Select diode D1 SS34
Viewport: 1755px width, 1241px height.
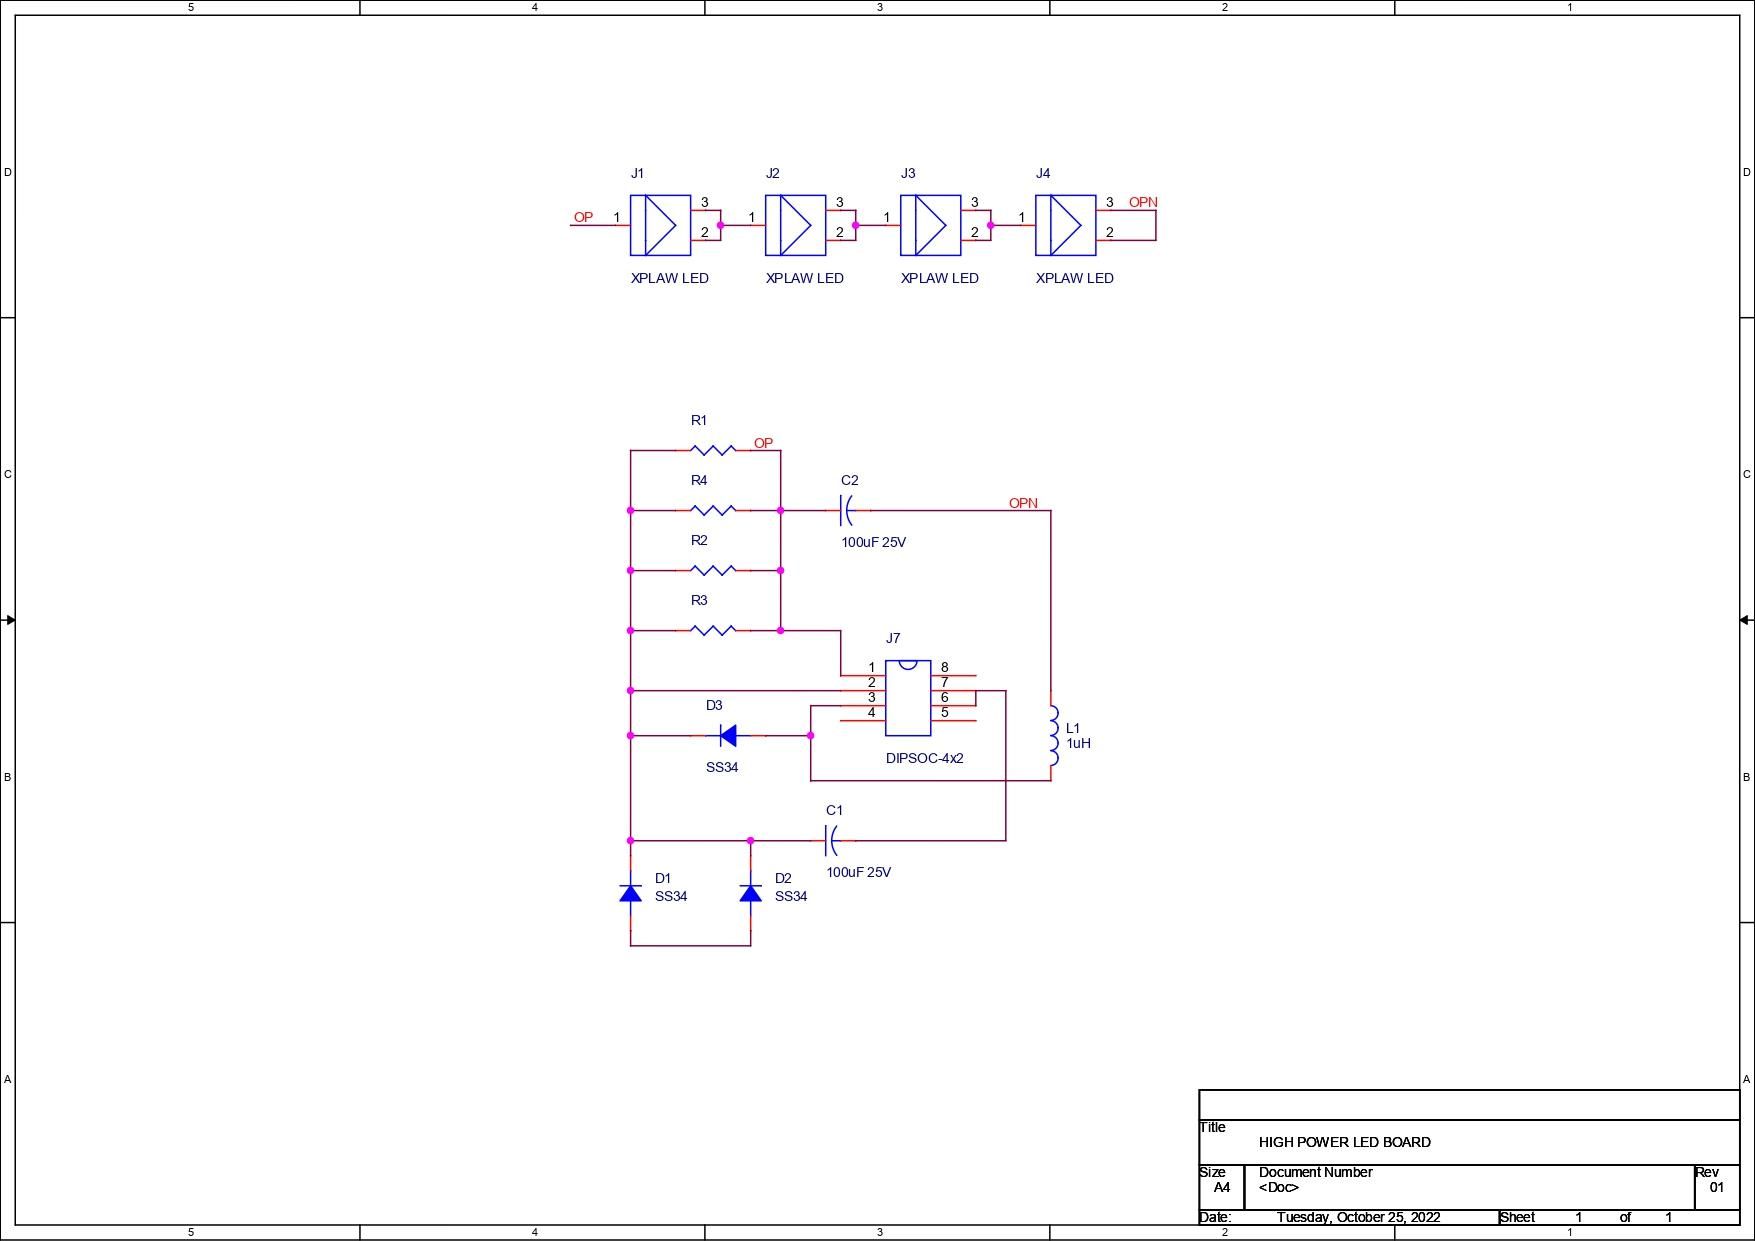[x=630, y=893]
